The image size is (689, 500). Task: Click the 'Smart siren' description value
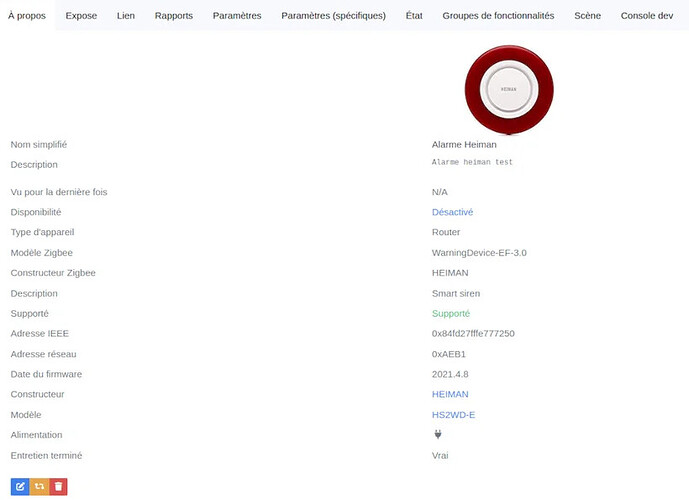tap(456, 293)
